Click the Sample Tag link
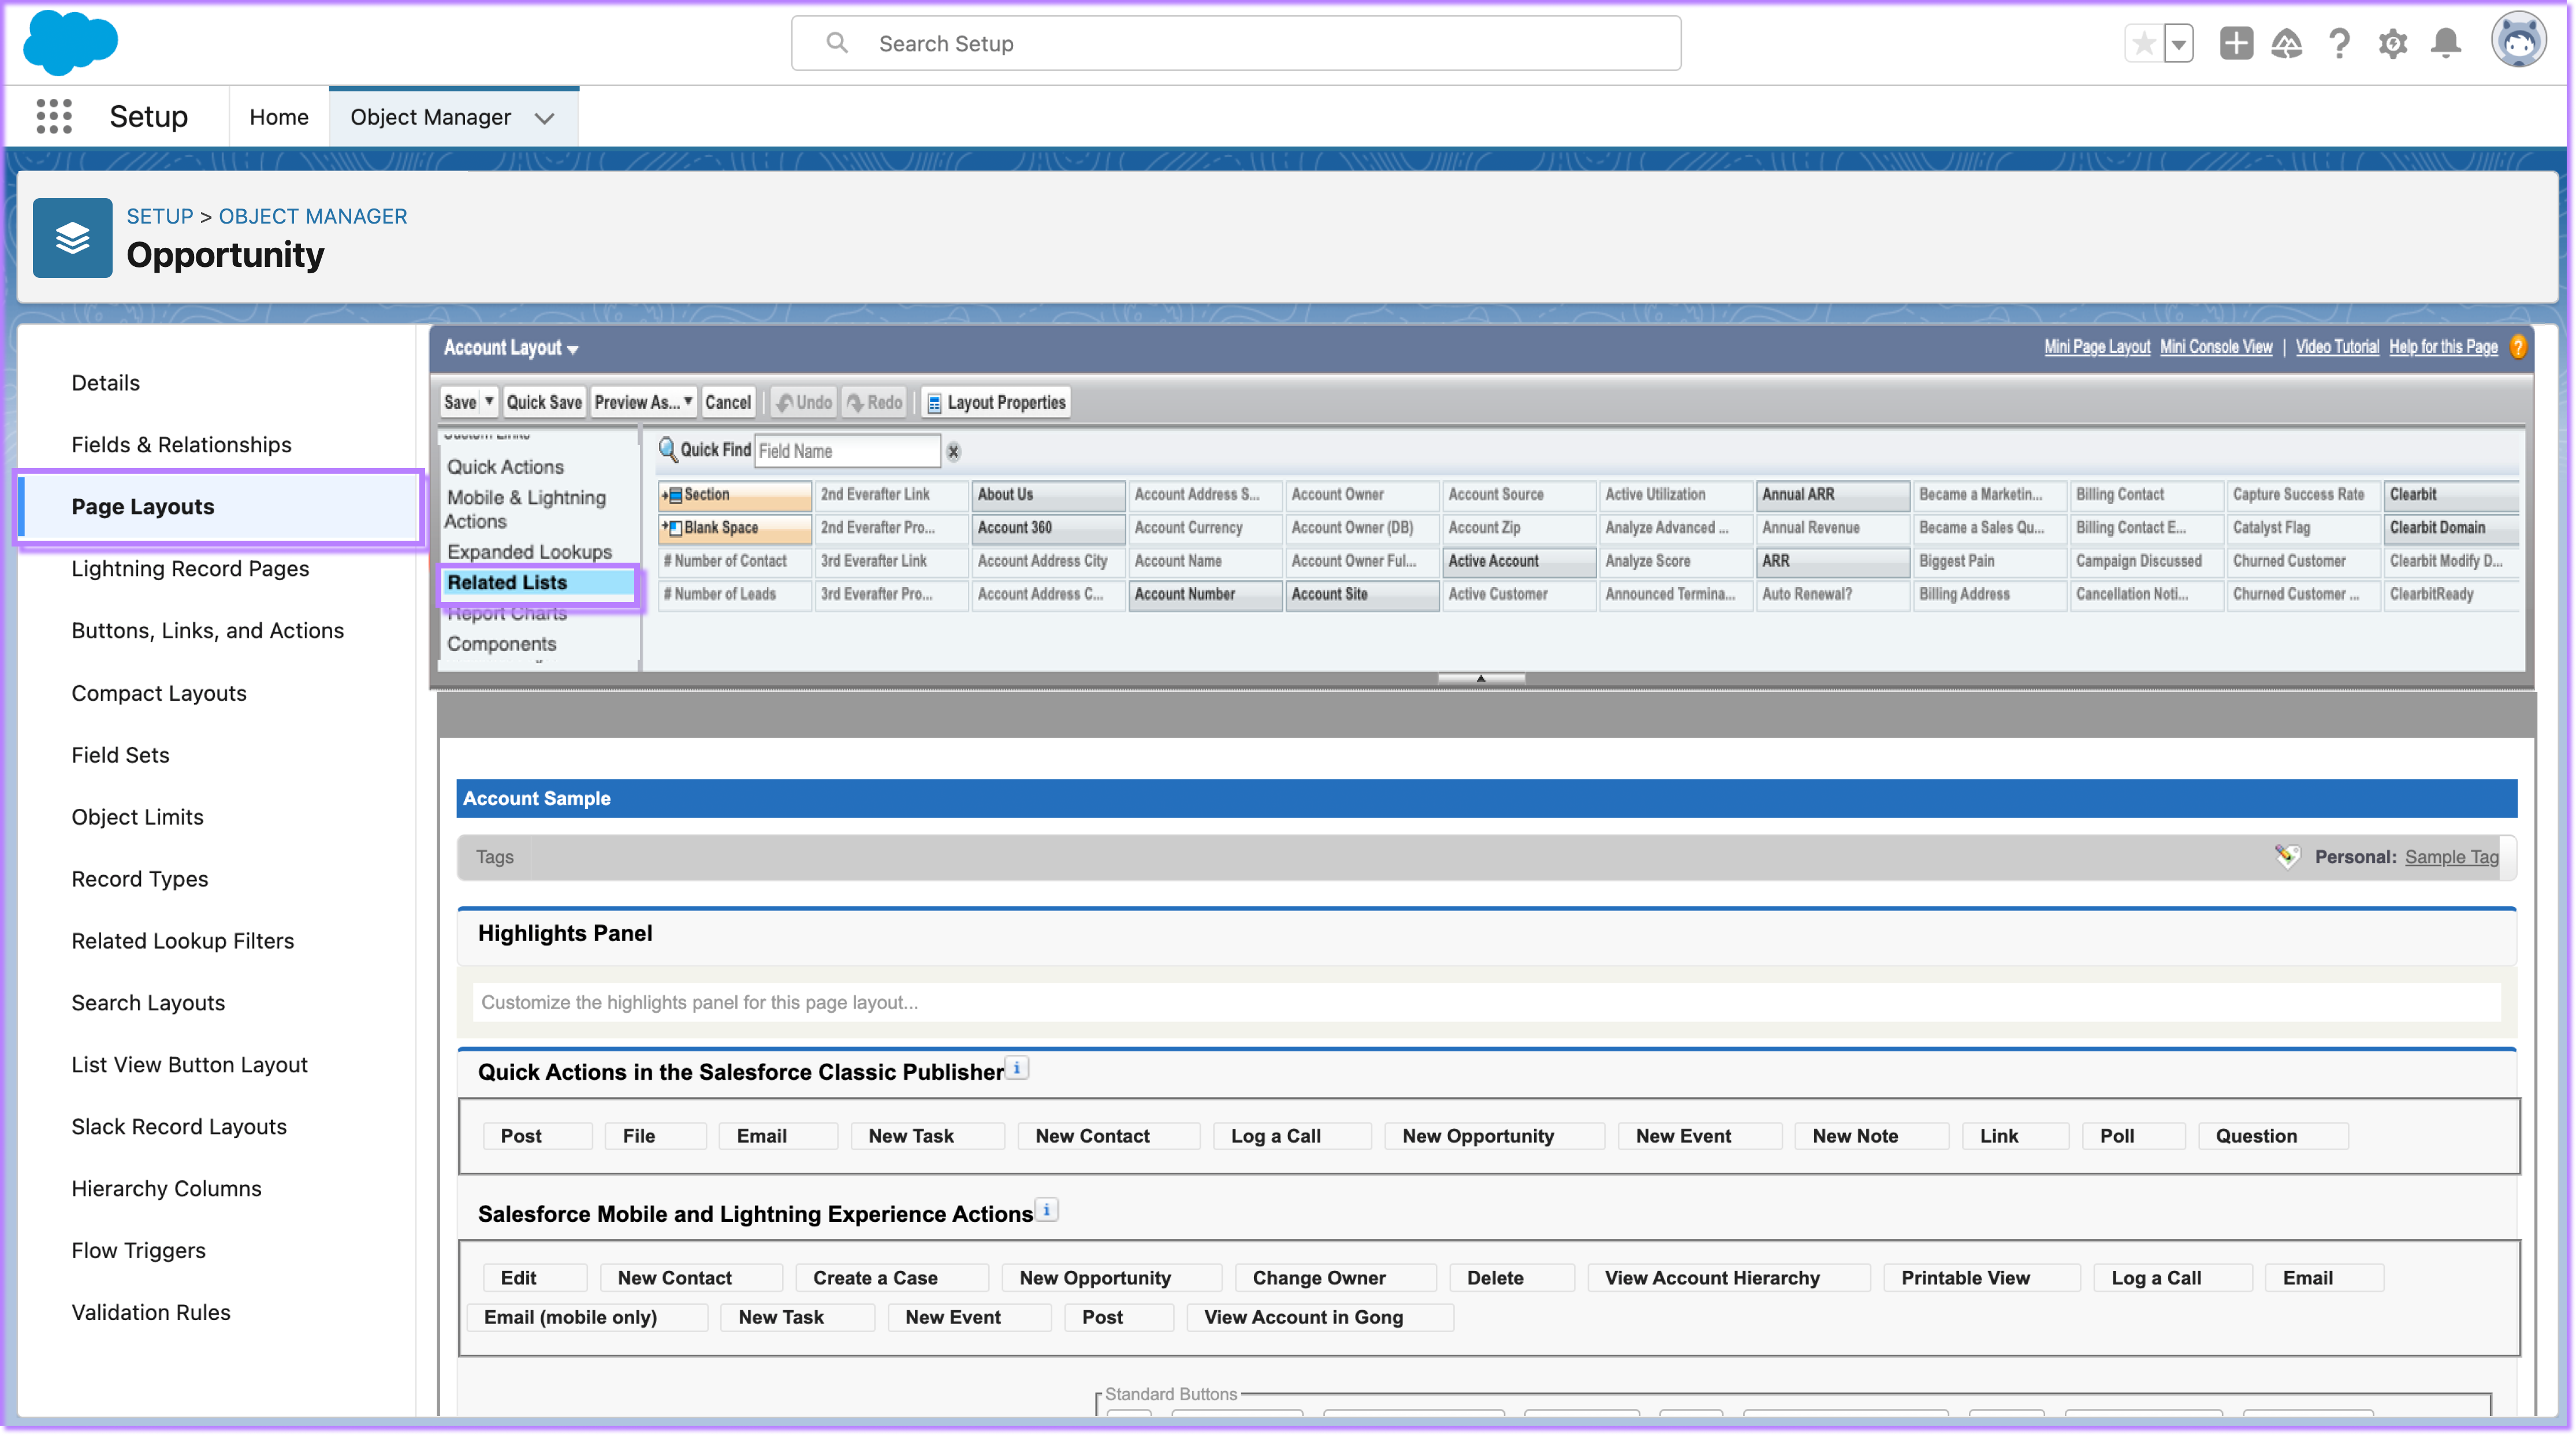The image size is (2576, 1435). [x=2451, y=857]
